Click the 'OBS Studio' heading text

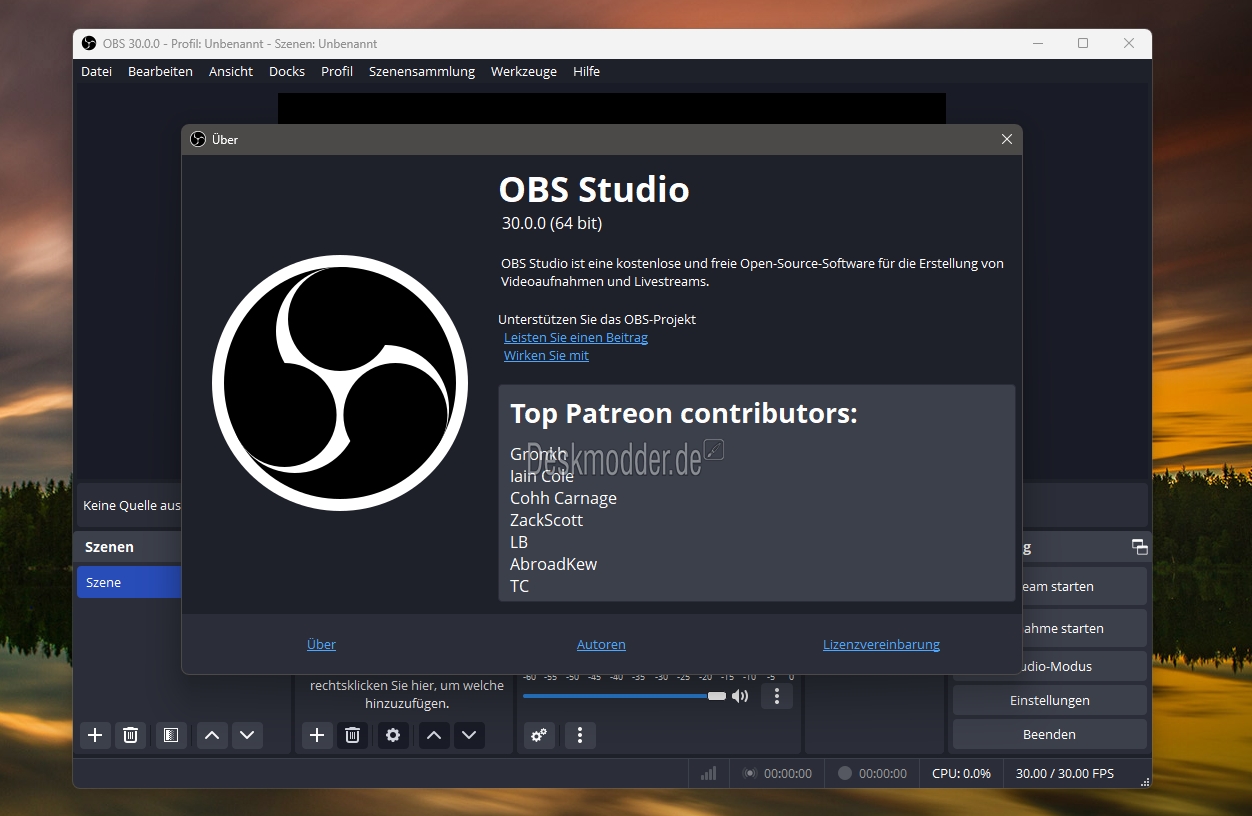[x=594, y=190]
